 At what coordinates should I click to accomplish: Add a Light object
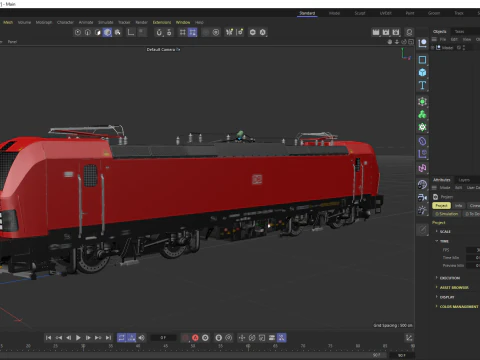click(422, 210)
